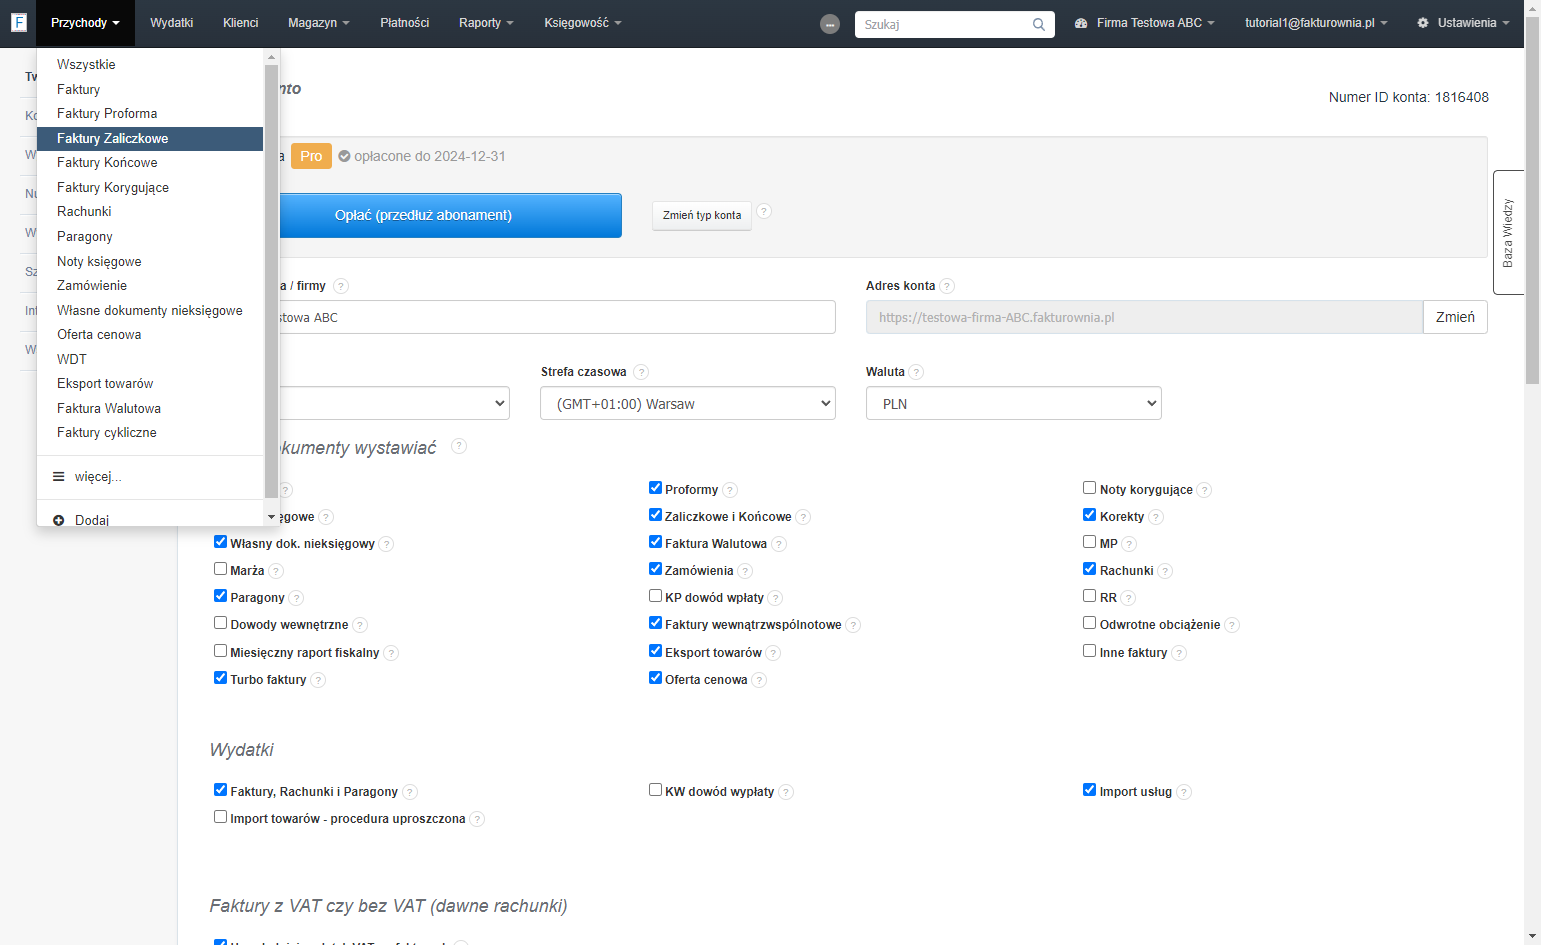Click the Zmień typ konta button
1541x945 pixels.
(x=702, y=215)
